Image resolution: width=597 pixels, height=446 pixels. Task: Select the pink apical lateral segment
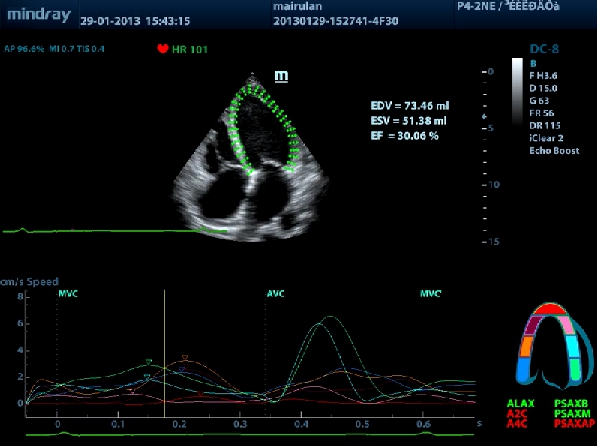[566, 324]
